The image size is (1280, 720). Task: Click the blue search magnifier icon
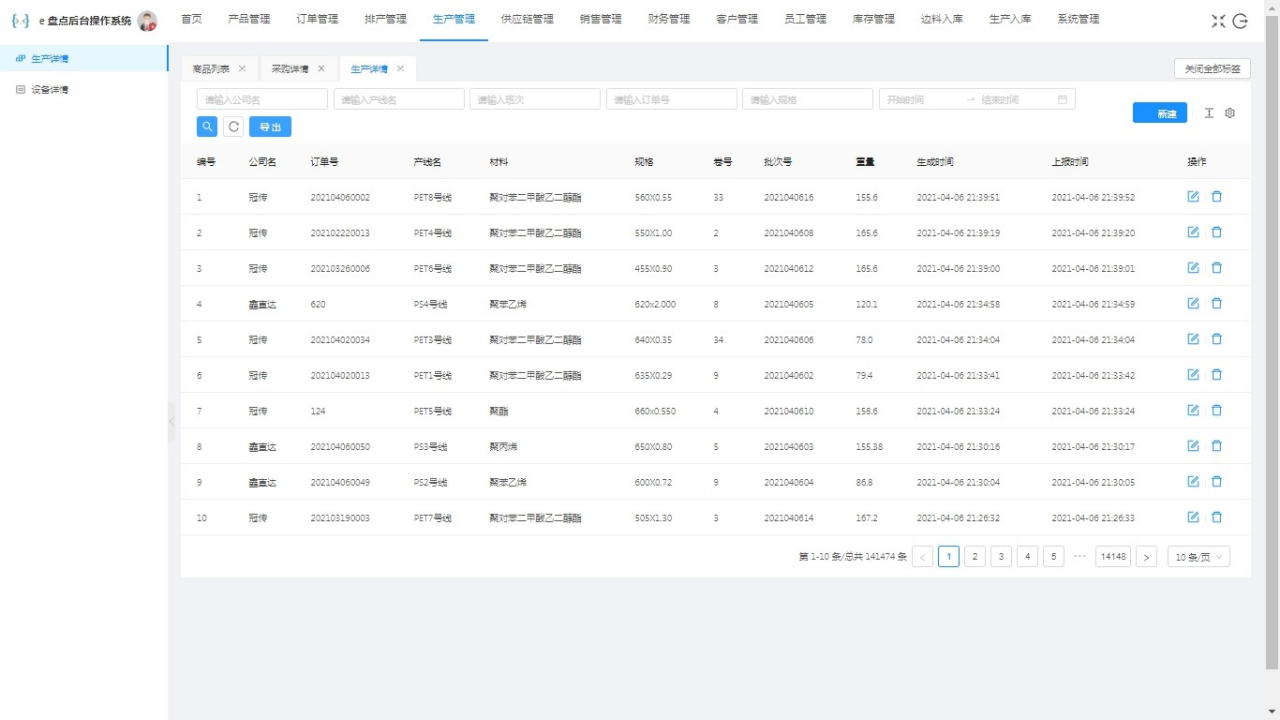tap(206, 126)
